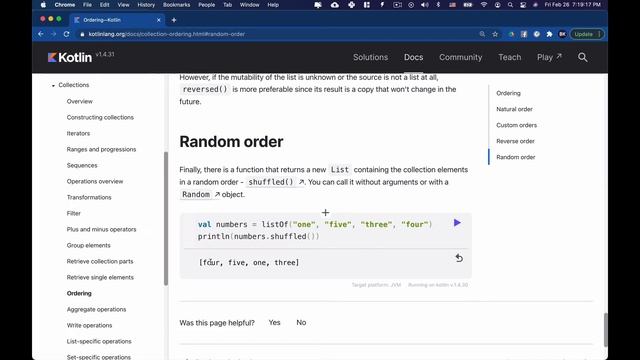Reload the current page
640x360 pixels.
(67, 34)
